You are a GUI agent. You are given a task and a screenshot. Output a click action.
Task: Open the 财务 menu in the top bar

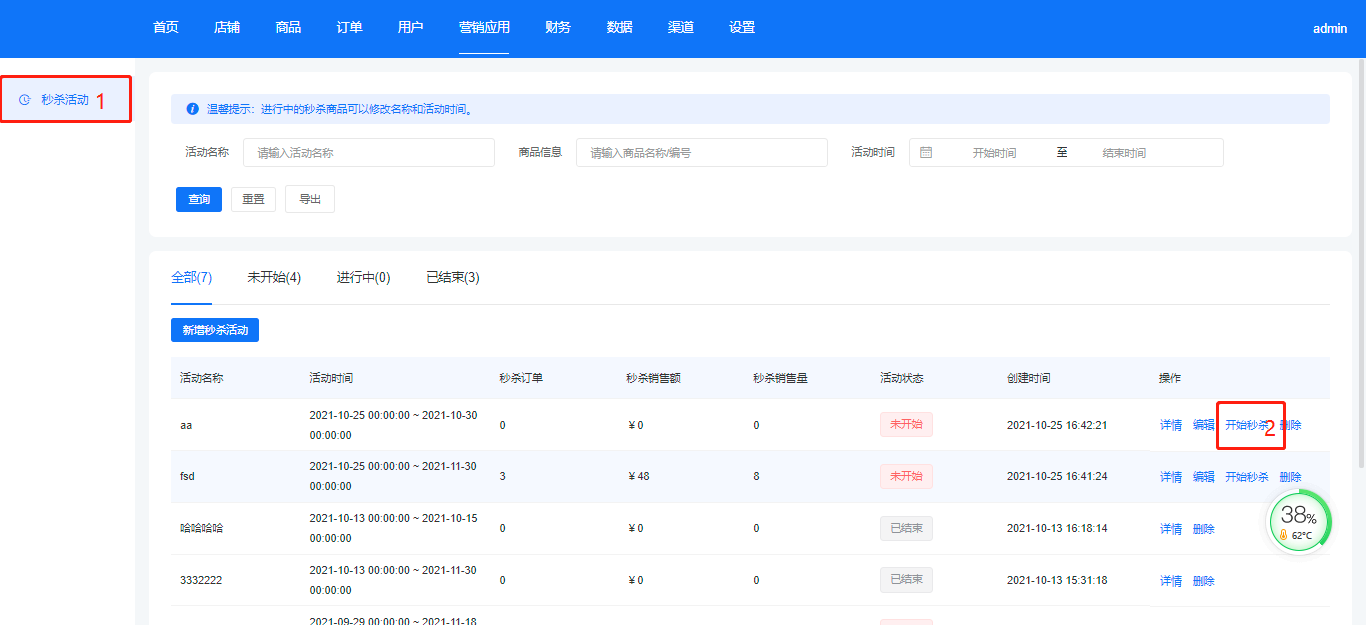558,28
